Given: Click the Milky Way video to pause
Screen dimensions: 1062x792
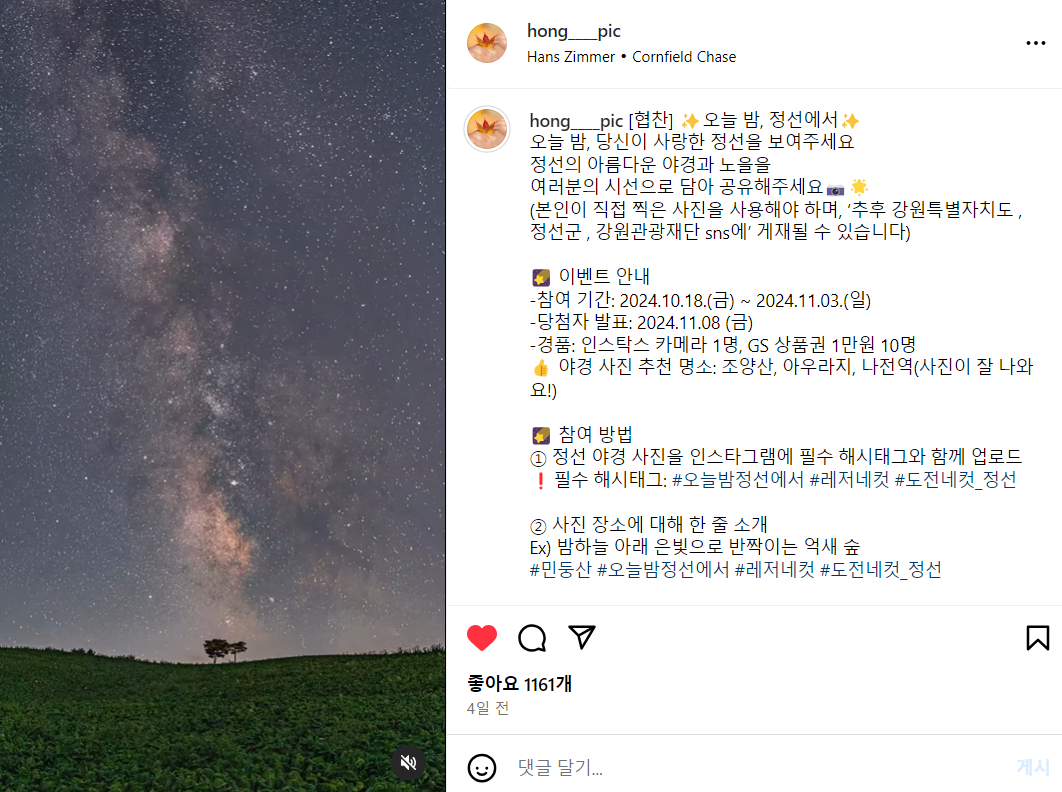Looking at the screenshot, I should tap(223, 396).
